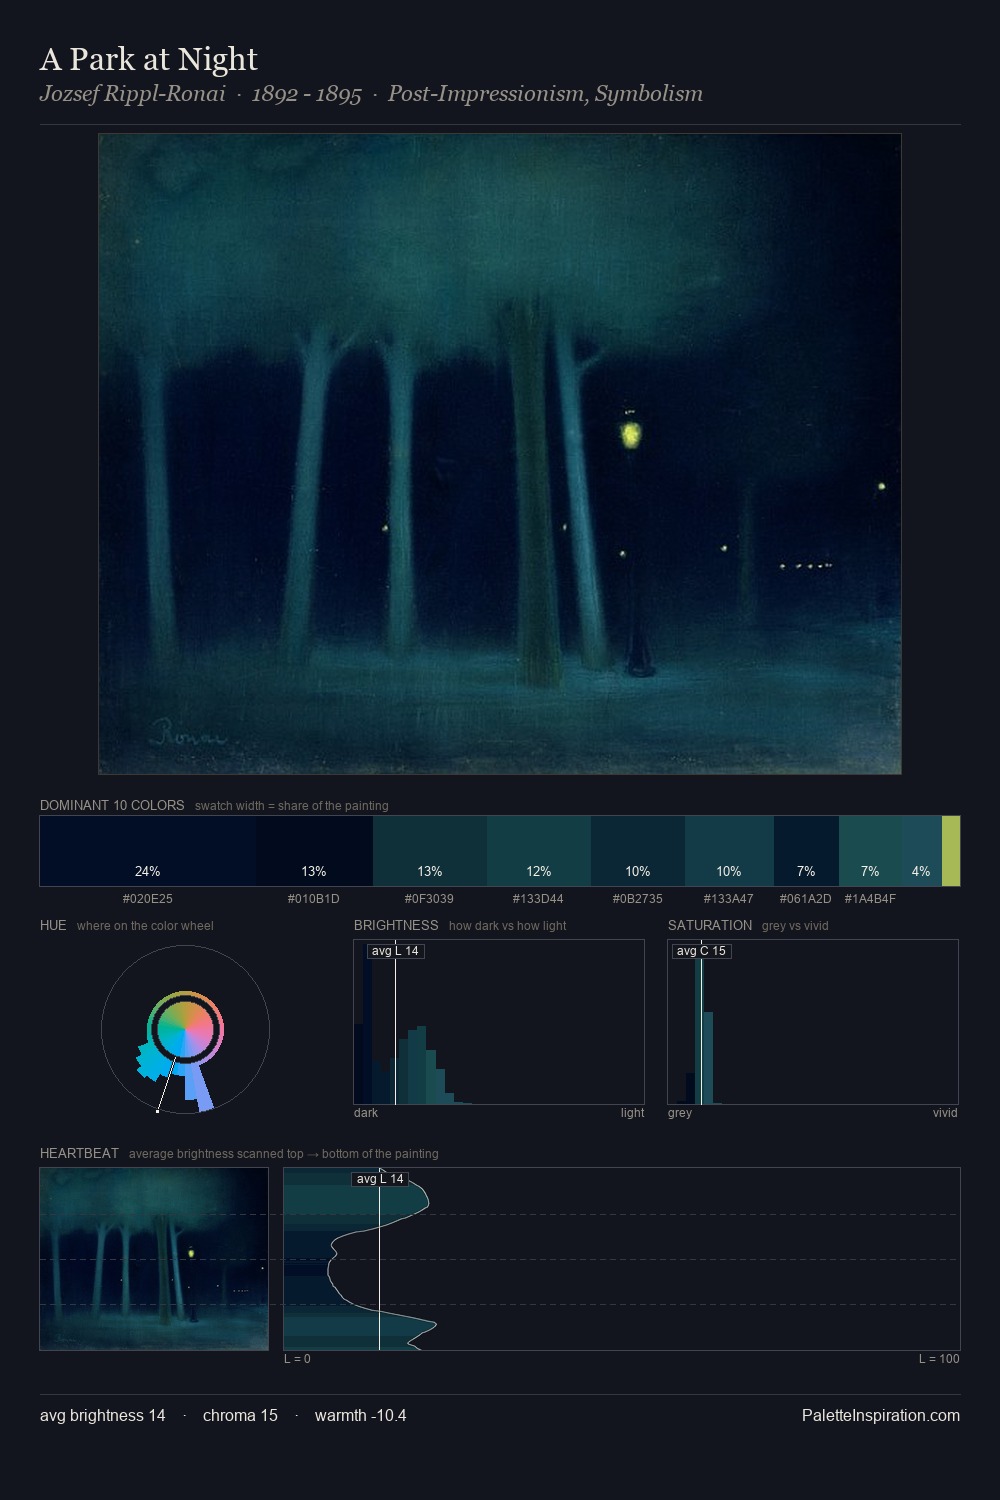Click the 'L = 0' axis label
The height and width of the screenshot is (1500, 1000).
tap(297, 1359)
